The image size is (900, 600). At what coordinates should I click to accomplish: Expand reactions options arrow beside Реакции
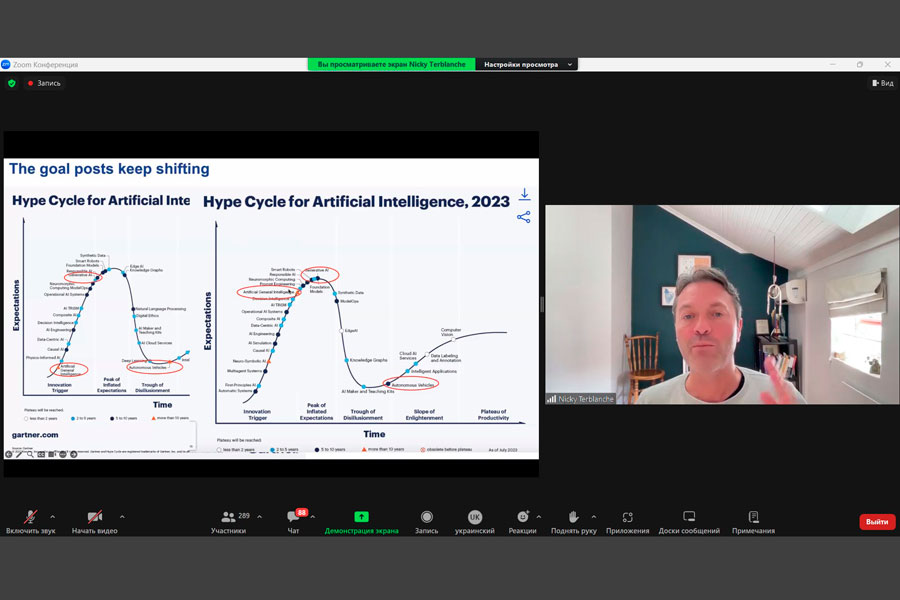click(539, 517)
